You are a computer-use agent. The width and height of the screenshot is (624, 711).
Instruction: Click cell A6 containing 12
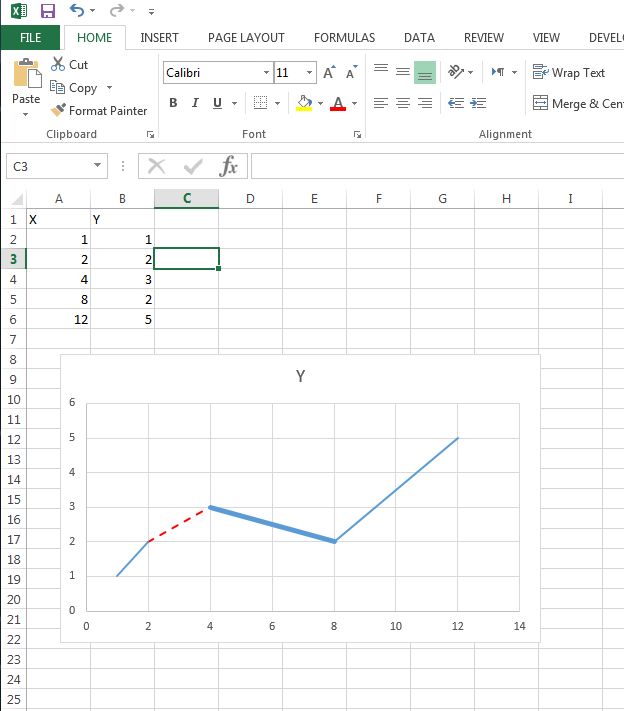click(58, 320)
